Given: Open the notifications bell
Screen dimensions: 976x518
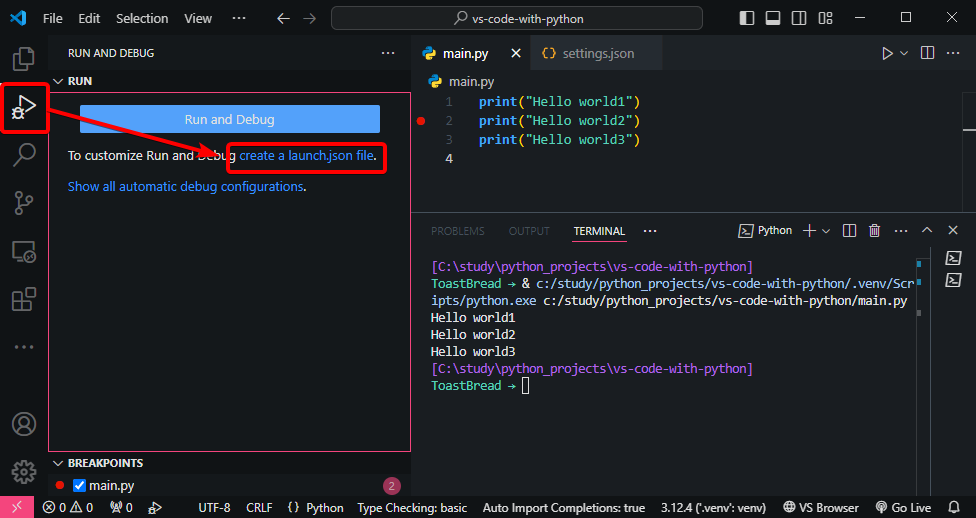Looking at the screenshot, I should 954,507.
